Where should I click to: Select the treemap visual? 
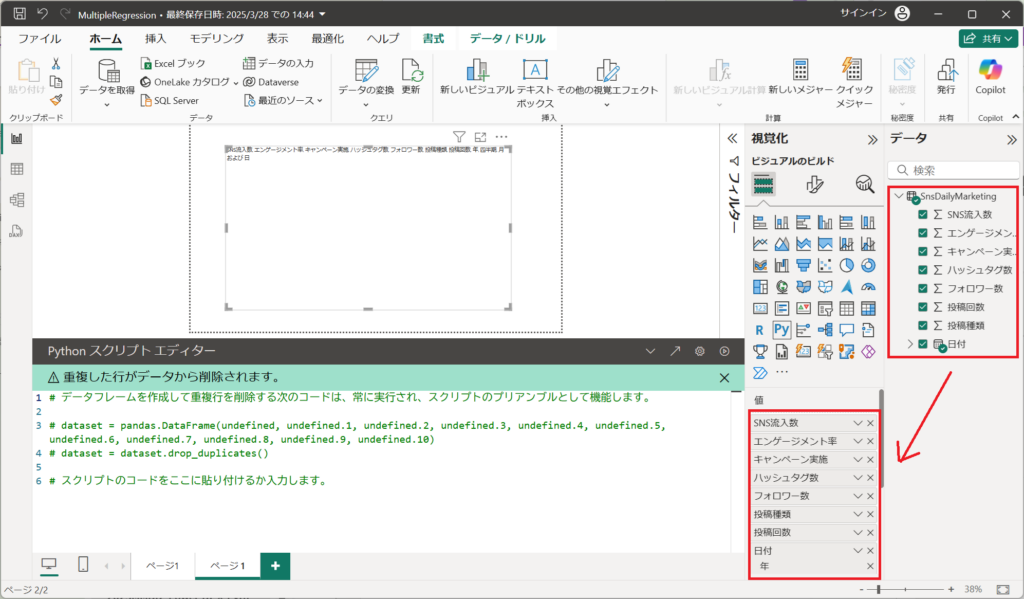(x=760, y=287)
